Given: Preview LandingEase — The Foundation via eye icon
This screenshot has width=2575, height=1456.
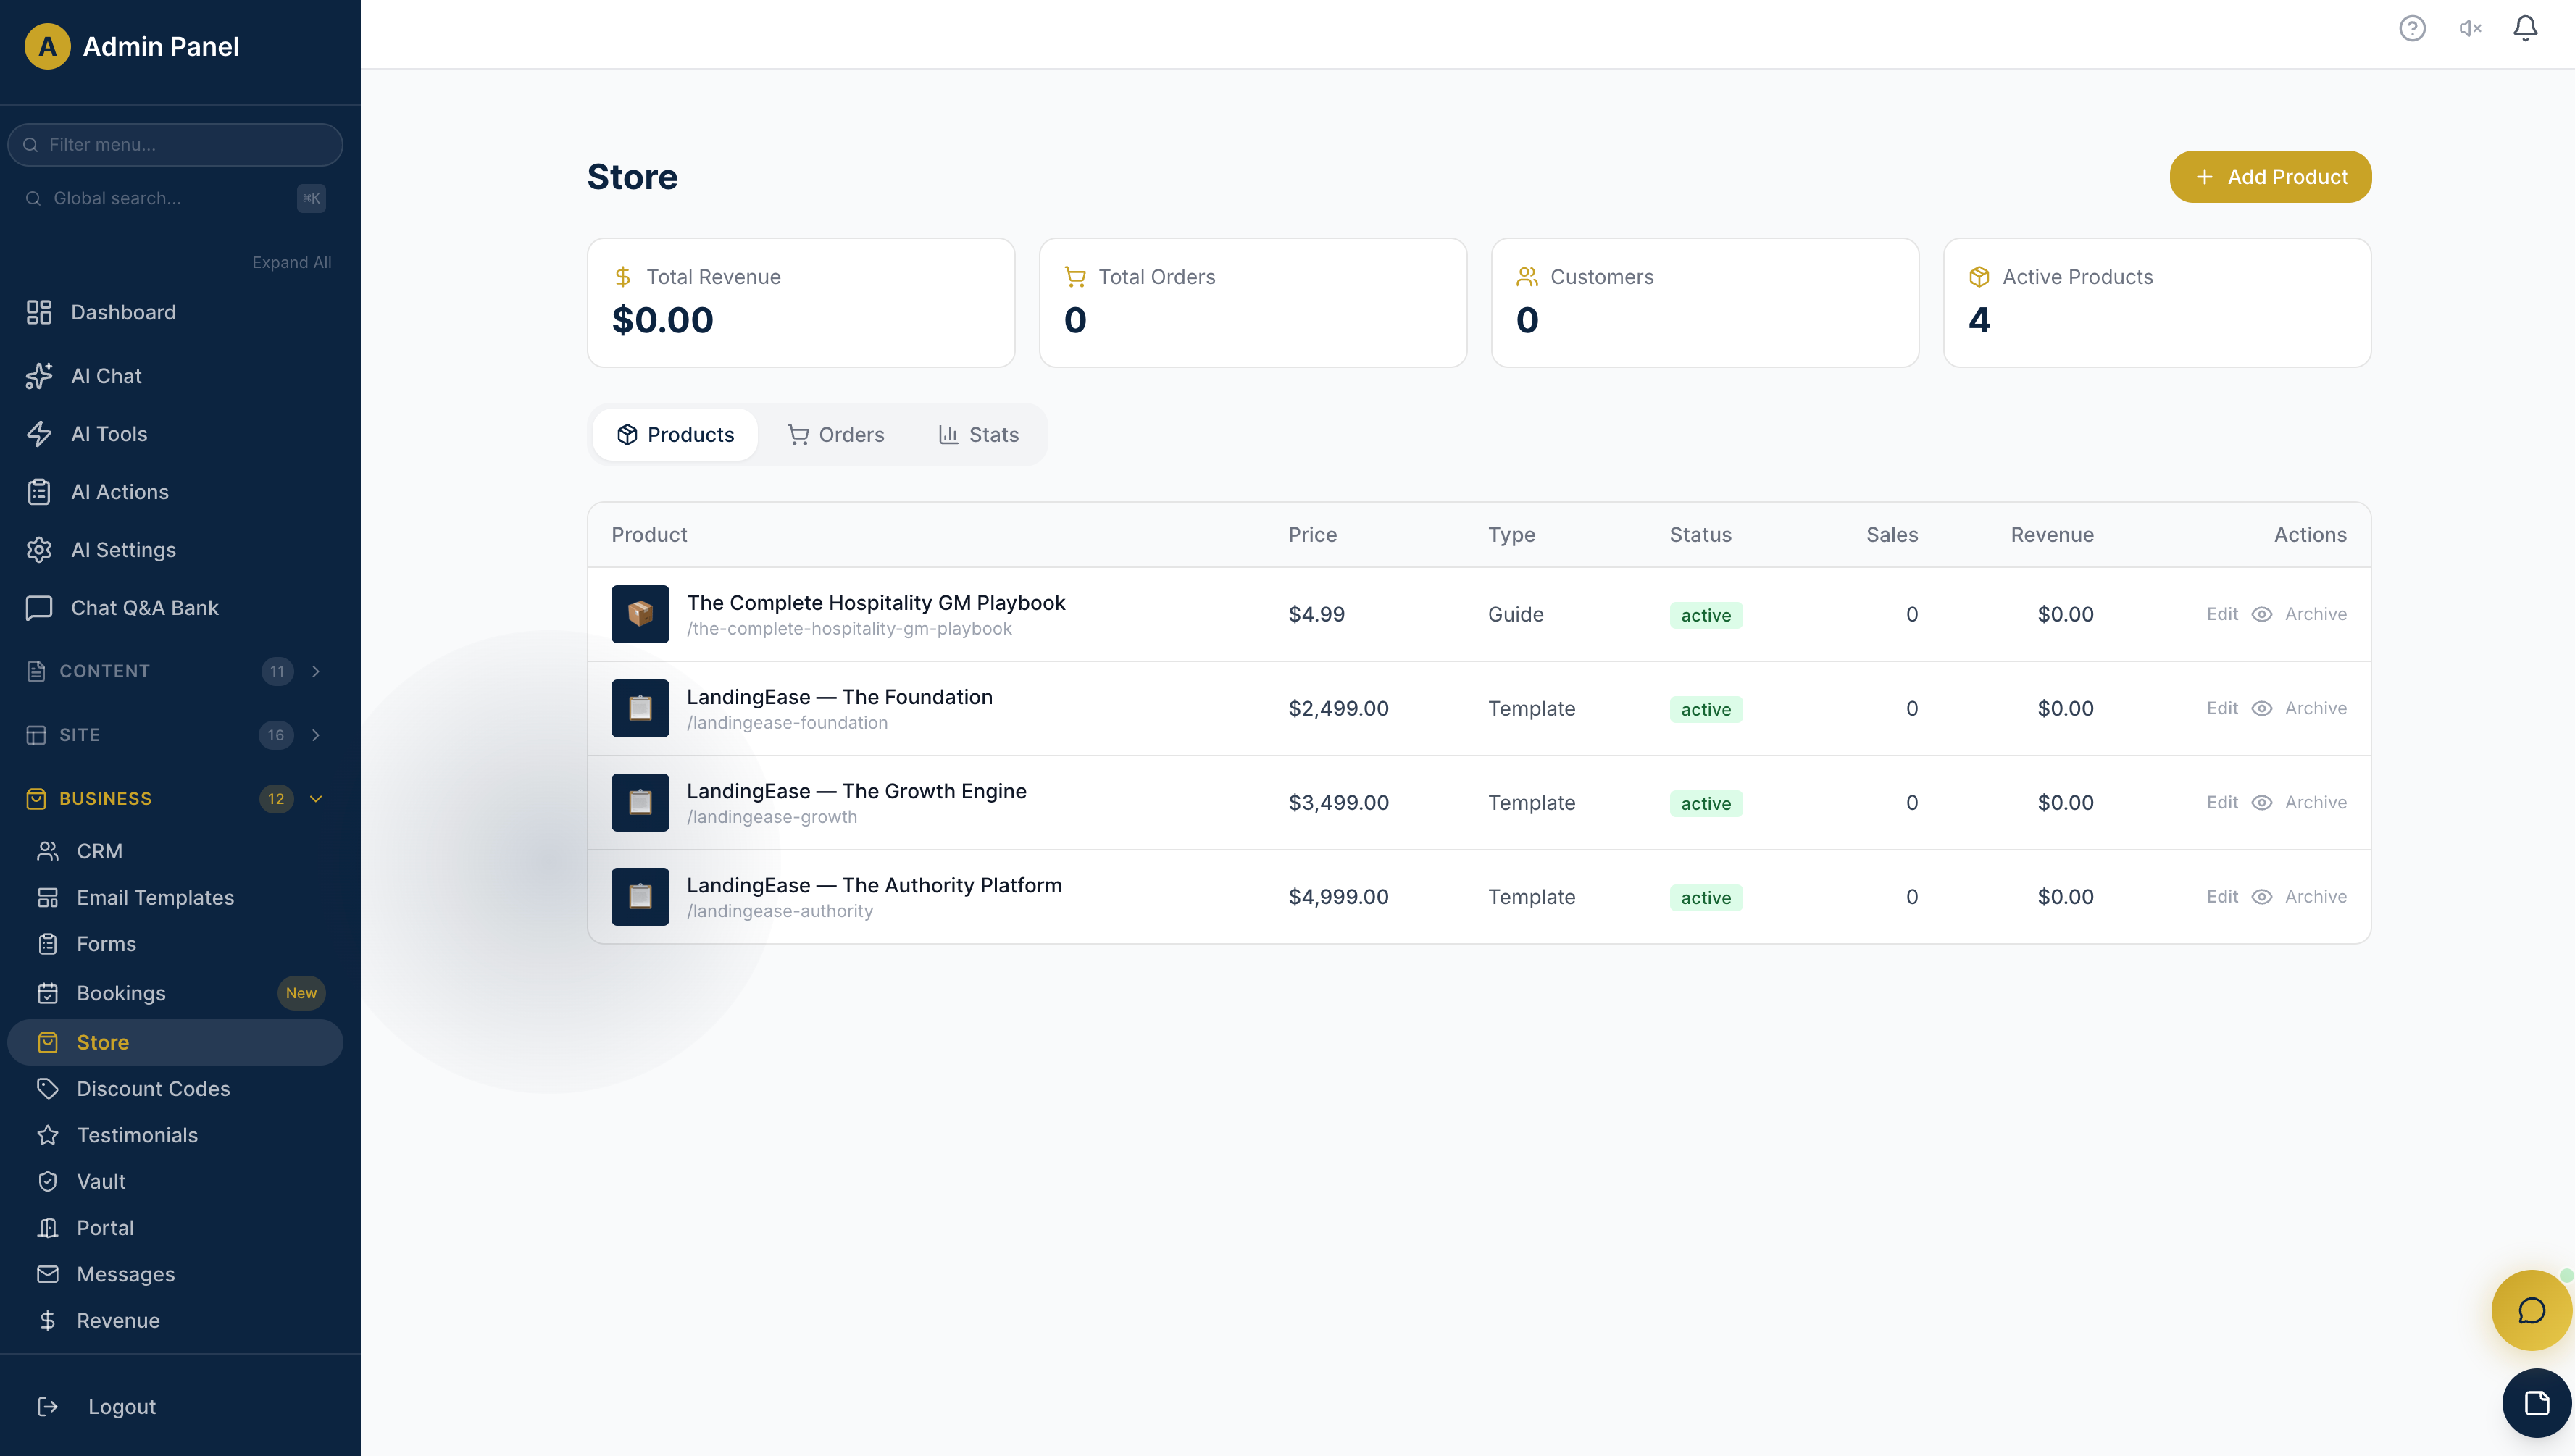Looking at the screenshot, I should click(2263, 708).
